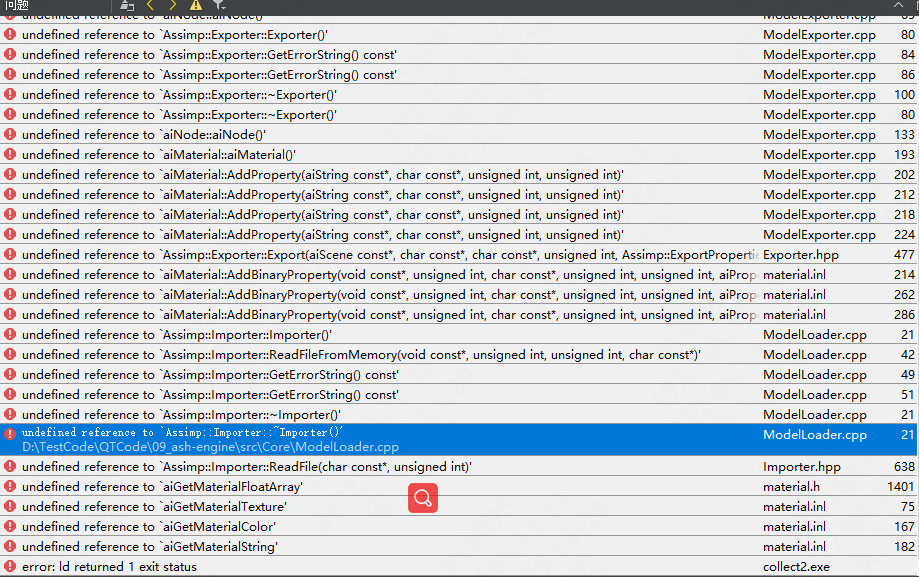
Task: Click error icon of ~Exporter() line 80 row
Action: [10, 114]
